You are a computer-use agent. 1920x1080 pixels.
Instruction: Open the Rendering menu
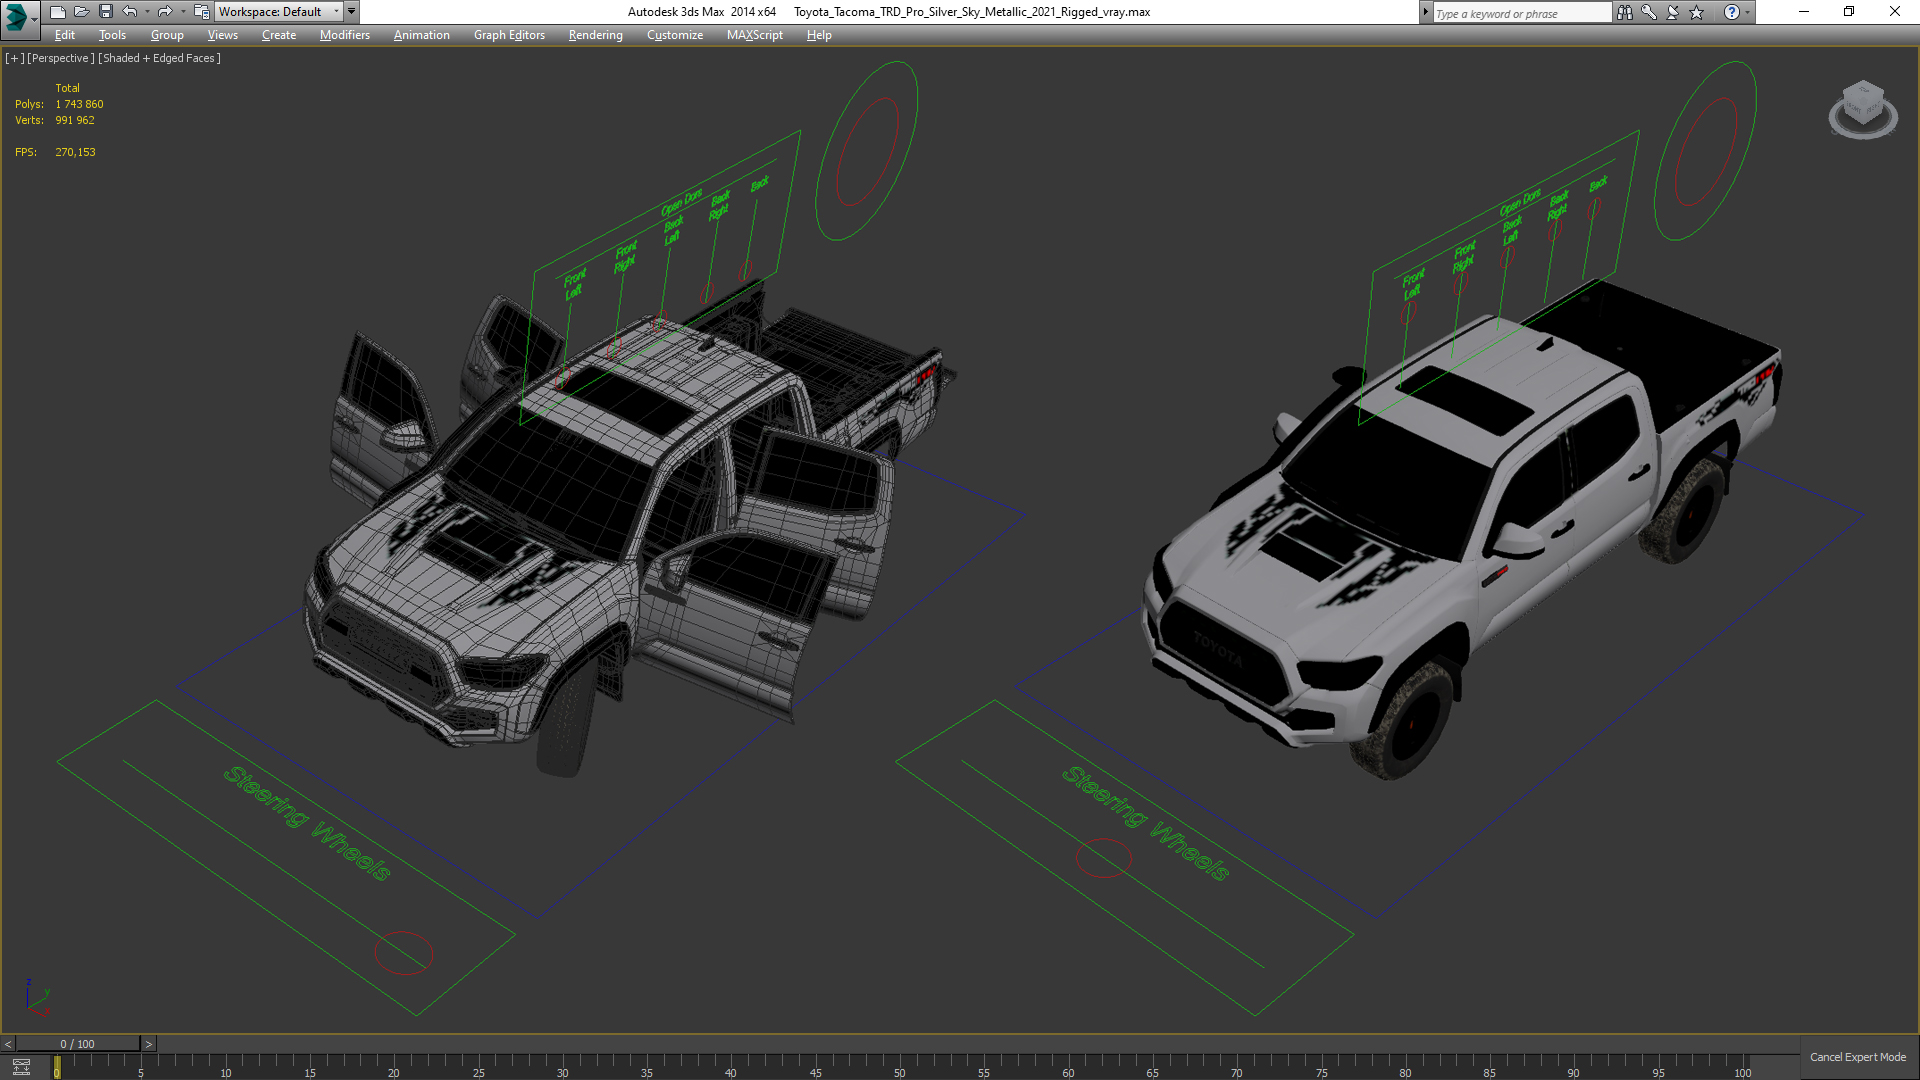click(595, 35)
